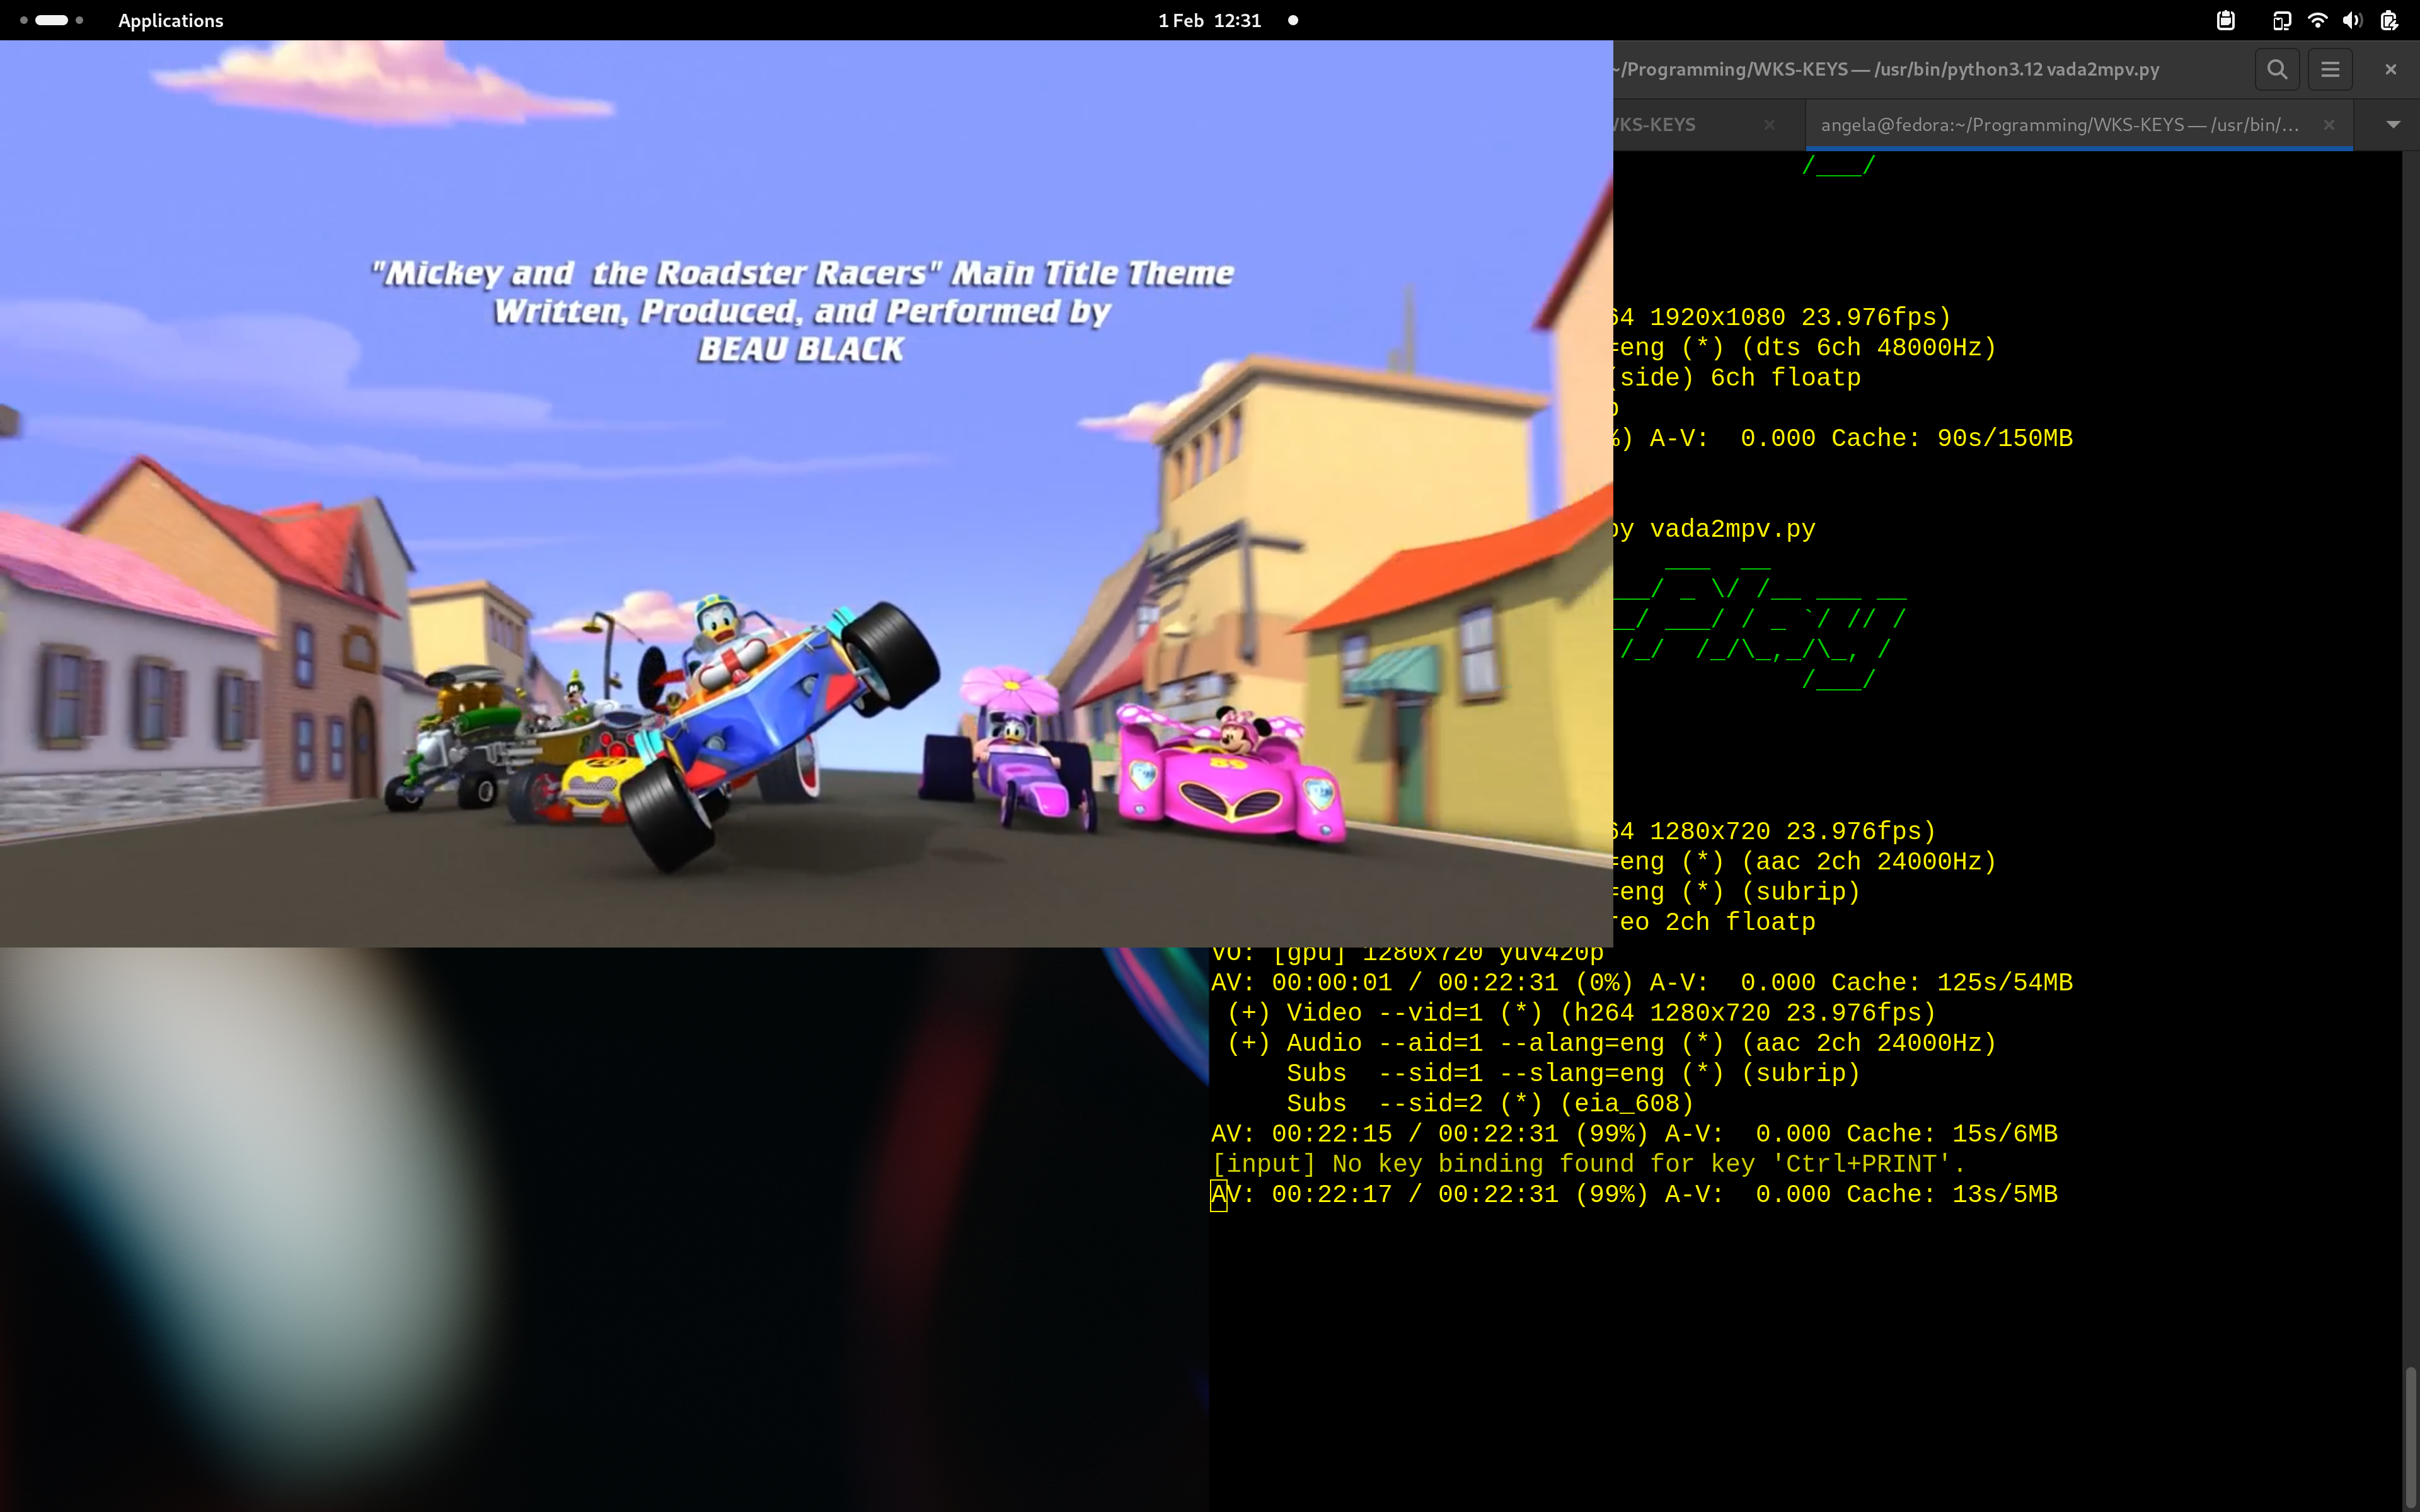
Task: Click the workspace indicator pill
Action: click(x=51, y=20)
